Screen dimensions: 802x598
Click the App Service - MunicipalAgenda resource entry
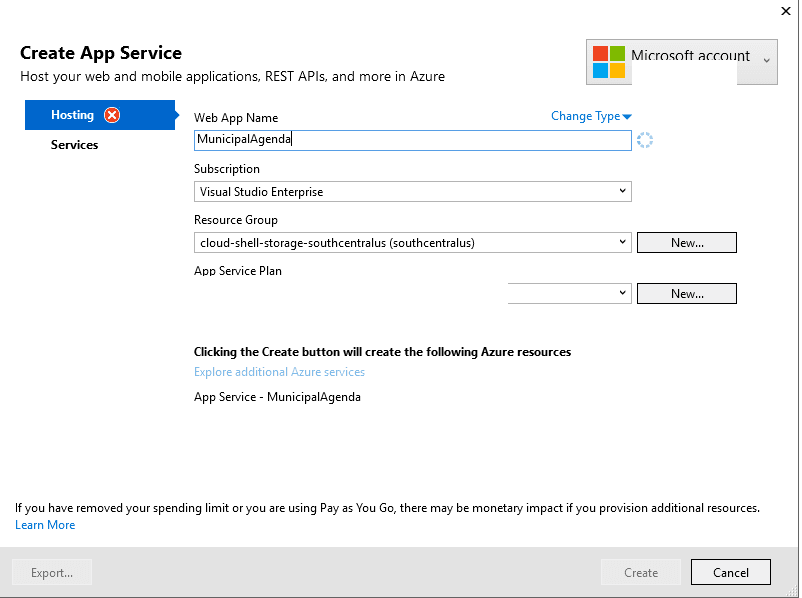[277, 397]
